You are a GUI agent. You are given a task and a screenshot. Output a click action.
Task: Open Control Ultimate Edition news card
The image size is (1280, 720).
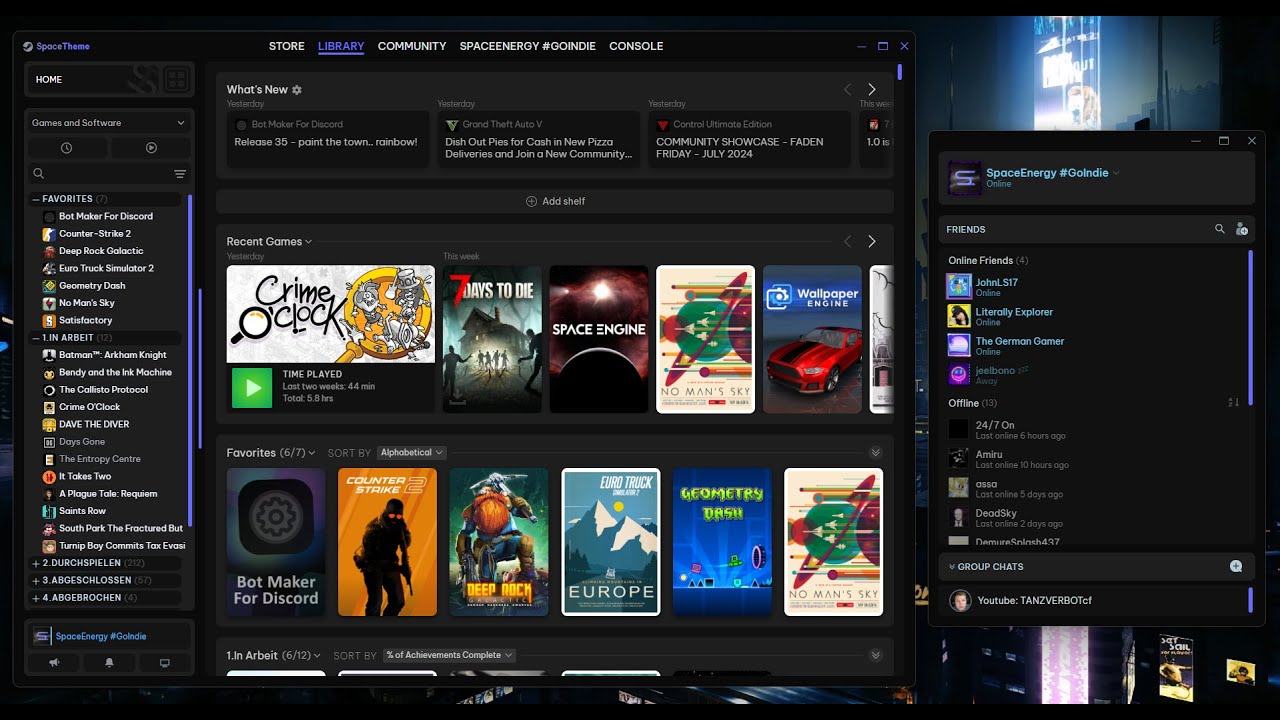pyautogui.click(x=749, y=139)
